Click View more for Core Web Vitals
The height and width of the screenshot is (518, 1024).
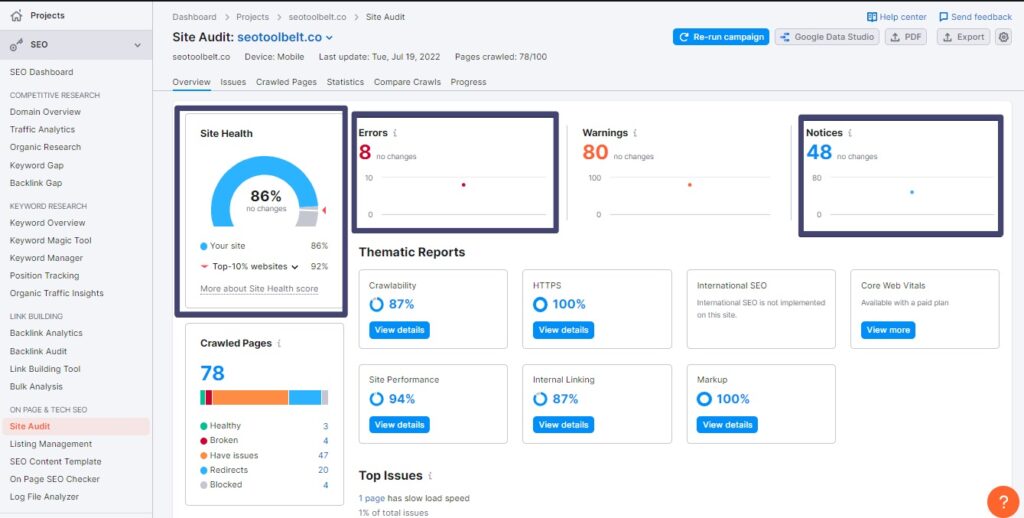click(x=888, y=330)
